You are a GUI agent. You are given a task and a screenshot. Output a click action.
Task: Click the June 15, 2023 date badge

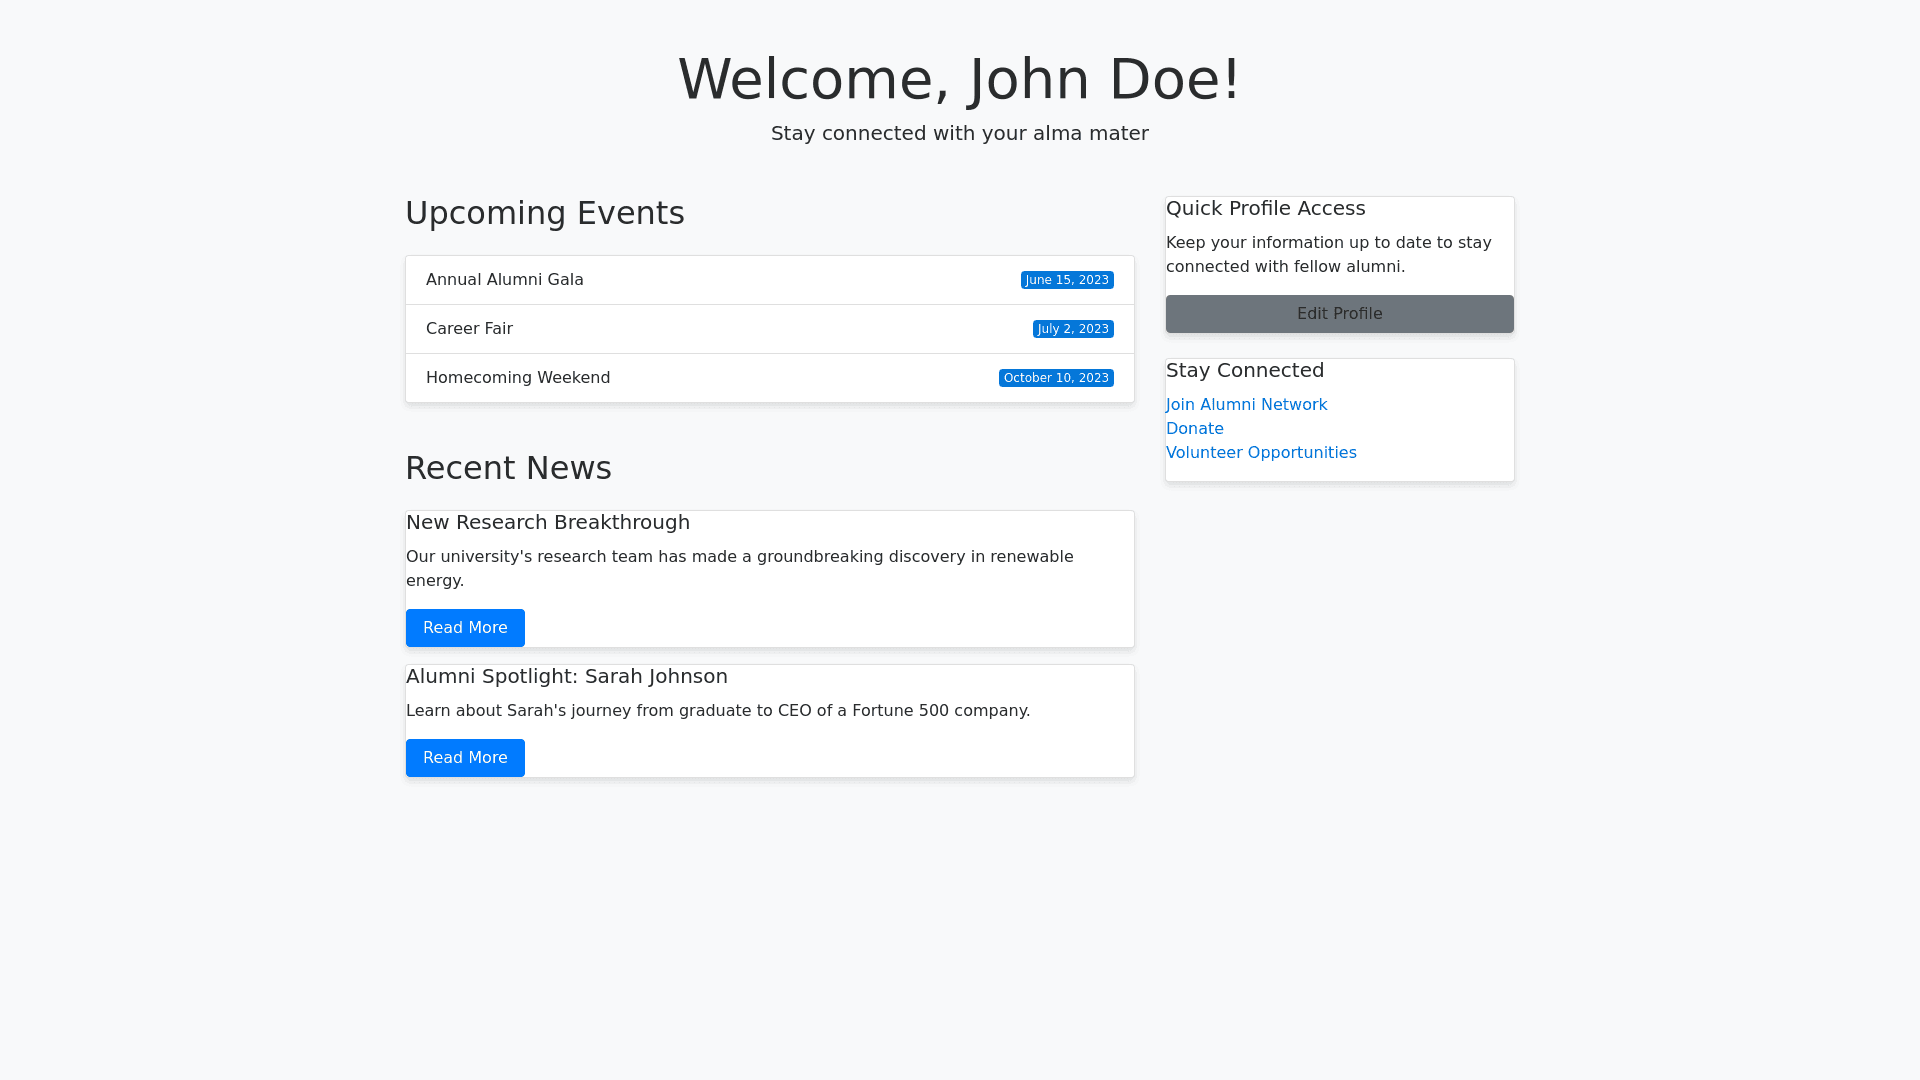(x=1066, y=280)
